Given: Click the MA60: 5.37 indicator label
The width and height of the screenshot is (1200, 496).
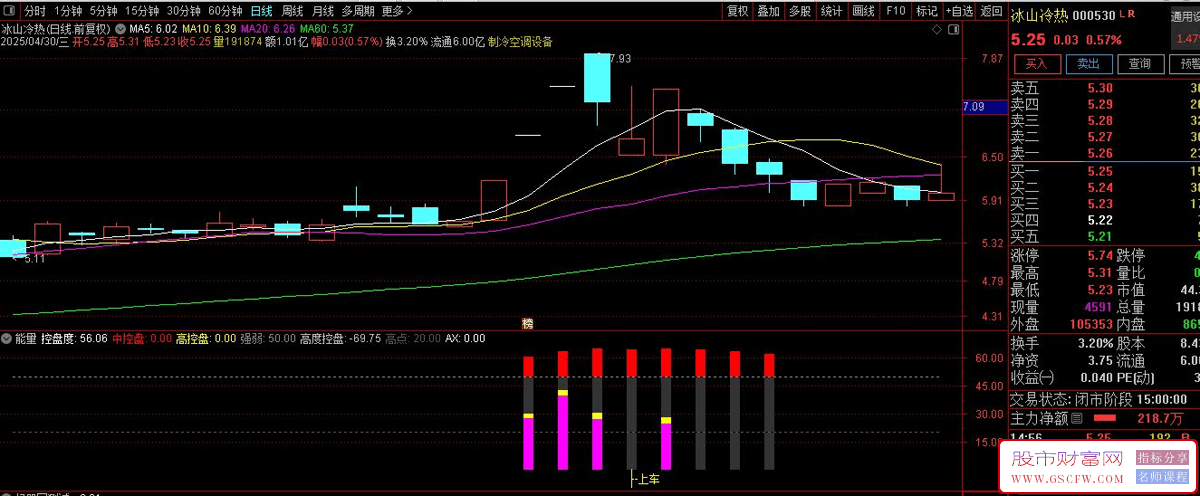Looking at the screenshot, I should [x=327, y=29].
